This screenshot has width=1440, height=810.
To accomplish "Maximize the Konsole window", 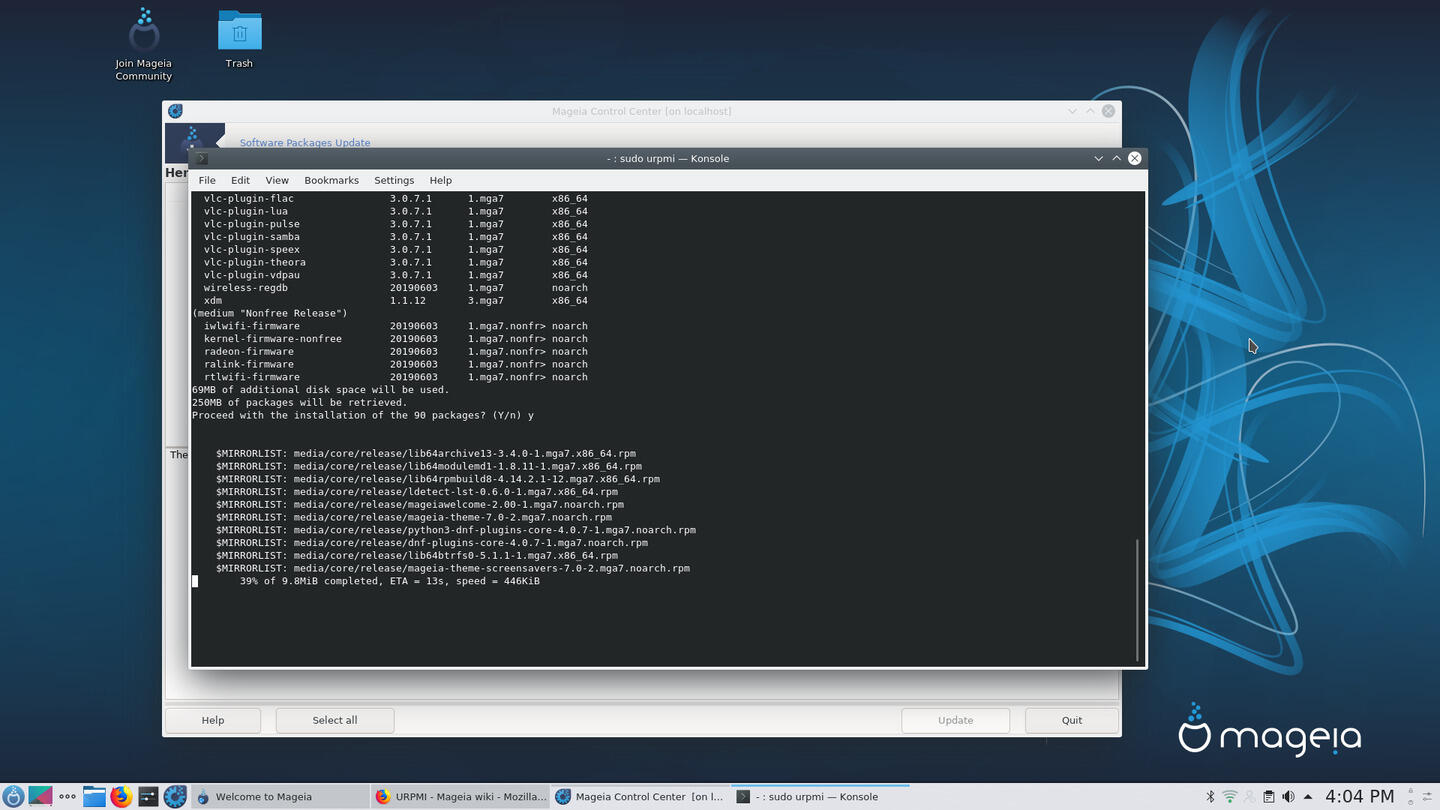I will (1116, 158).
